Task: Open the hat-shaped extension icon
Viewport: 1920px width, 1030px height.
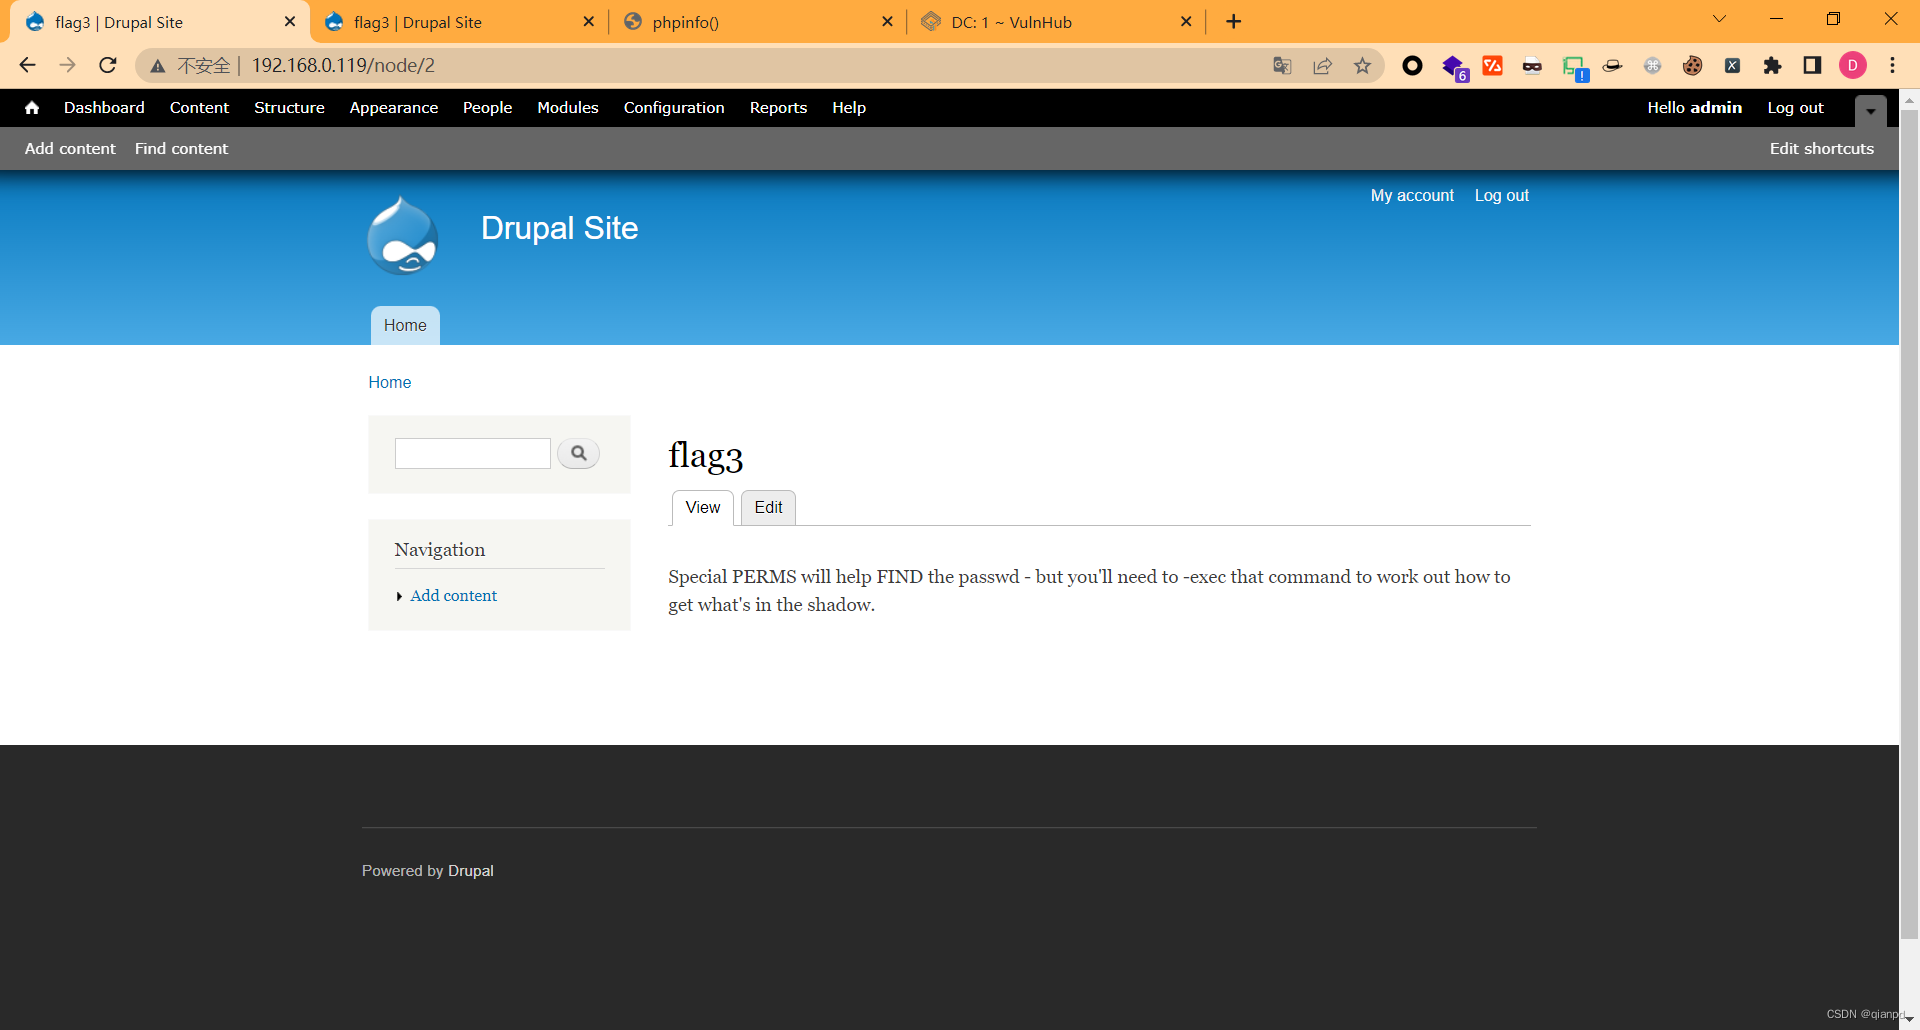Action: pos(1612,66)
